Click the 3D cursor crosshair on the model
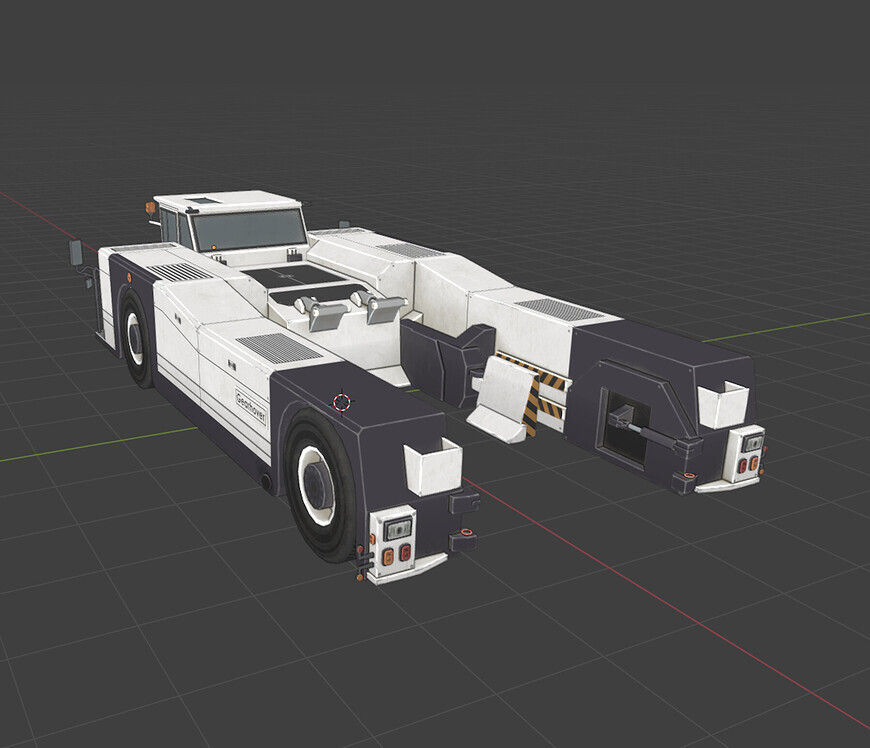Viewport: 870px width, 748px height. [x=342, y=401]
